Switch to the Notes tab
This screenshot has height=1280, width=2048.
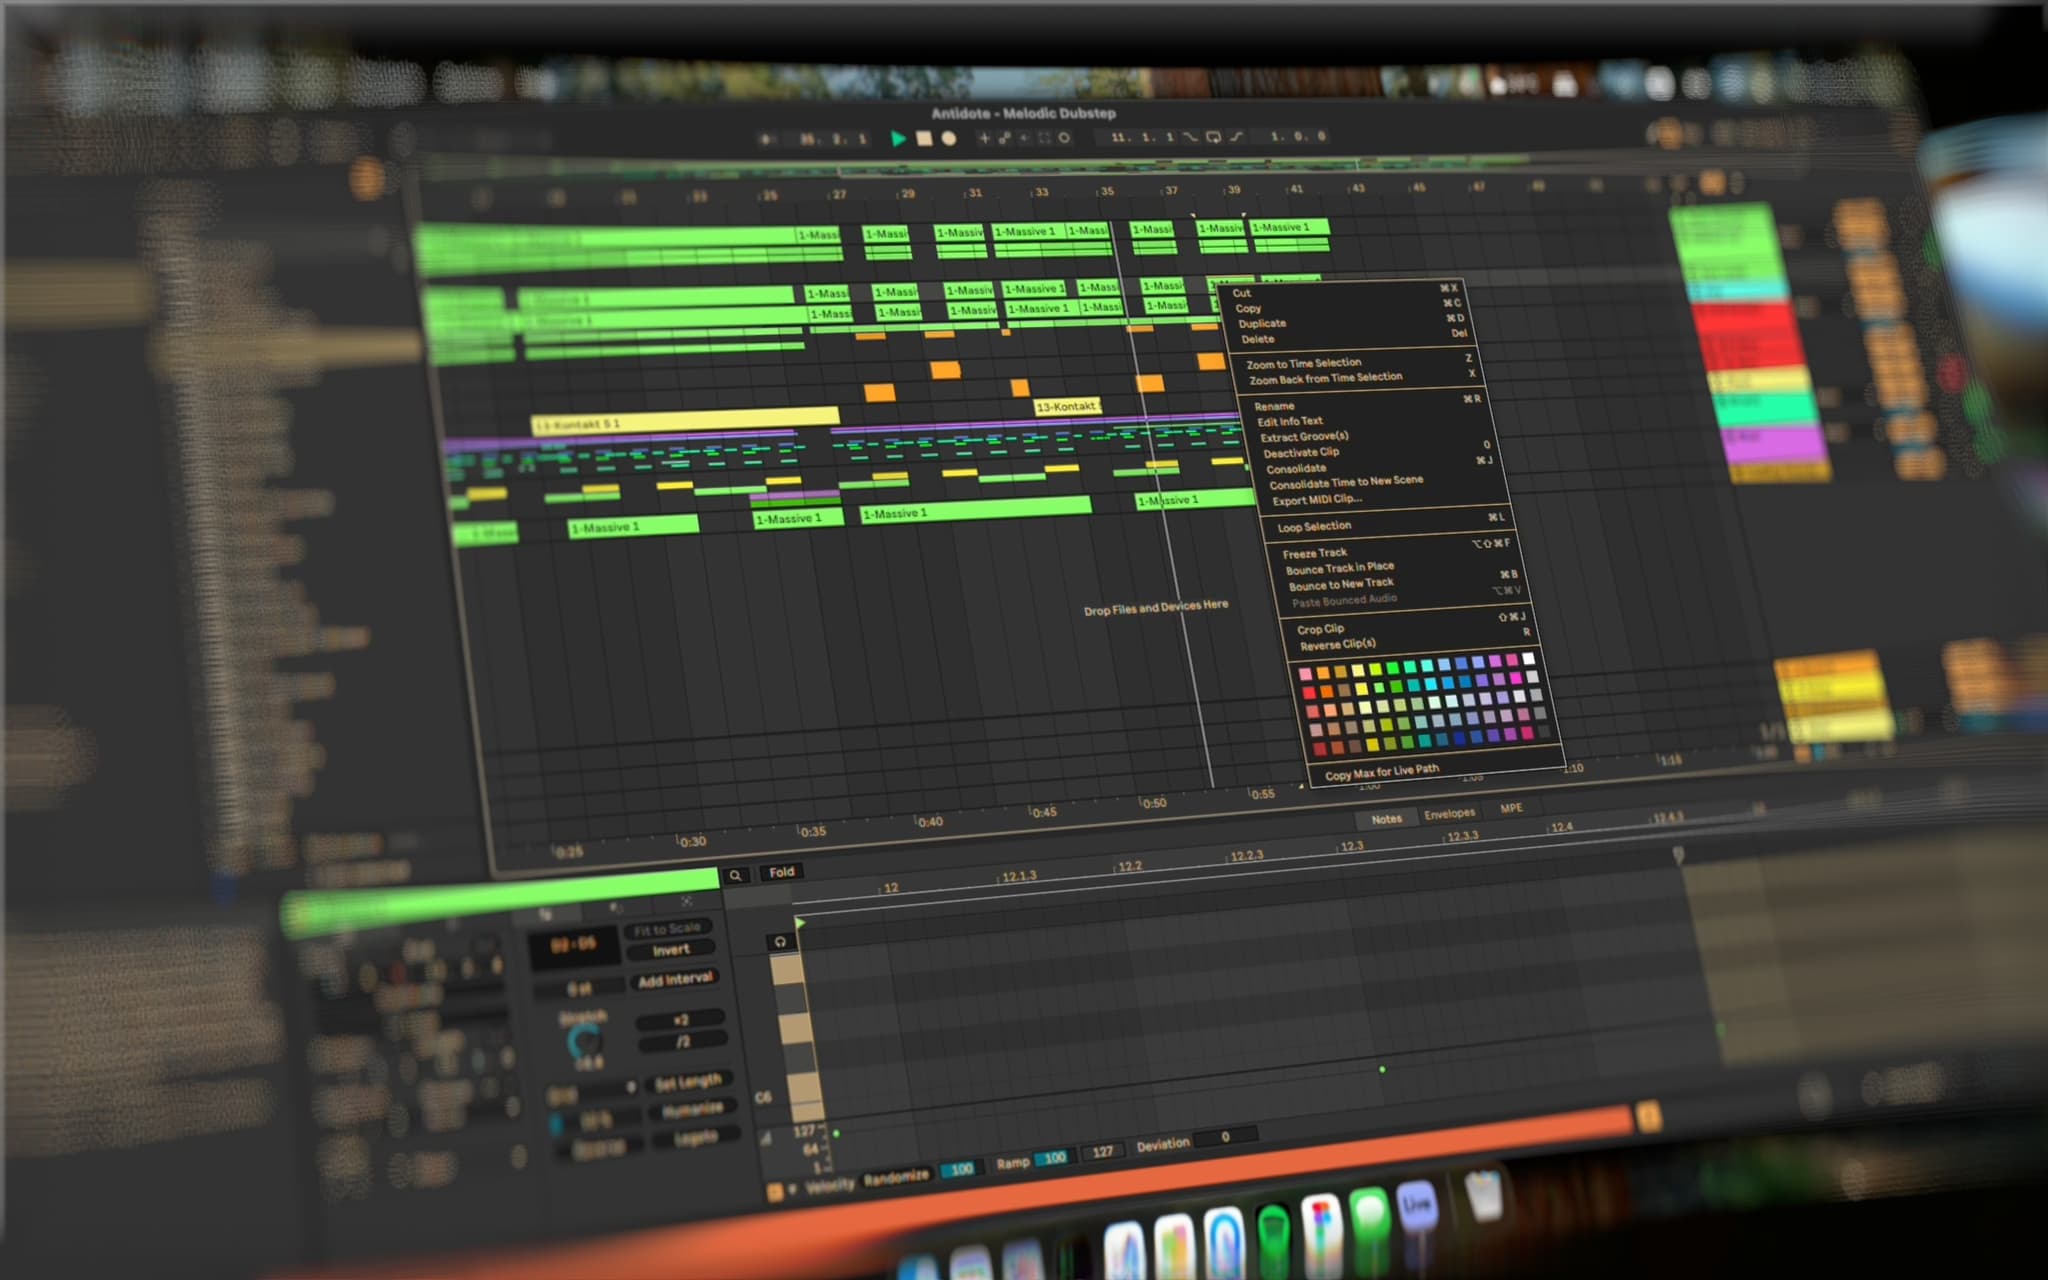pos(1386,819)
